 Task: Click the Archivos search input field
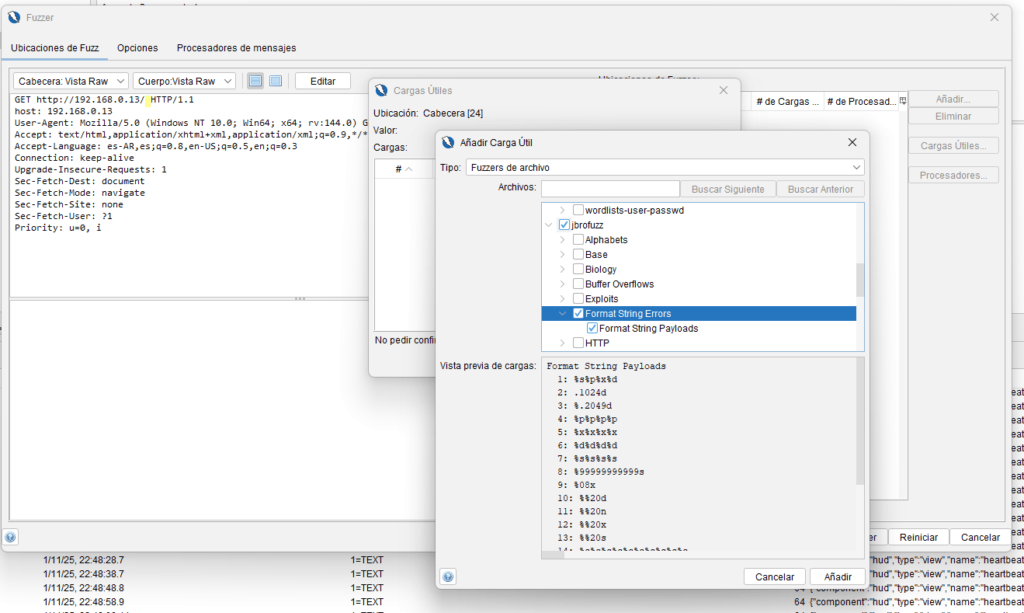[610, 189]
